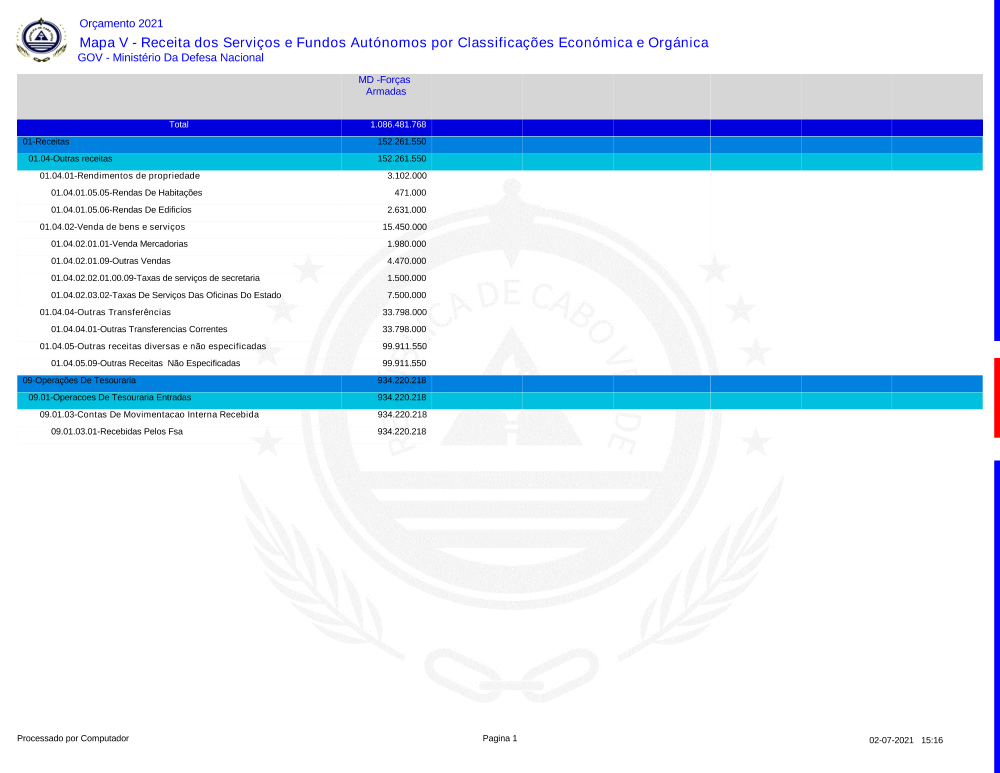1000x773 pixels.
Task: Click the date stamp 02-07-2021 in the footer
Action: (x=891, y=740)
